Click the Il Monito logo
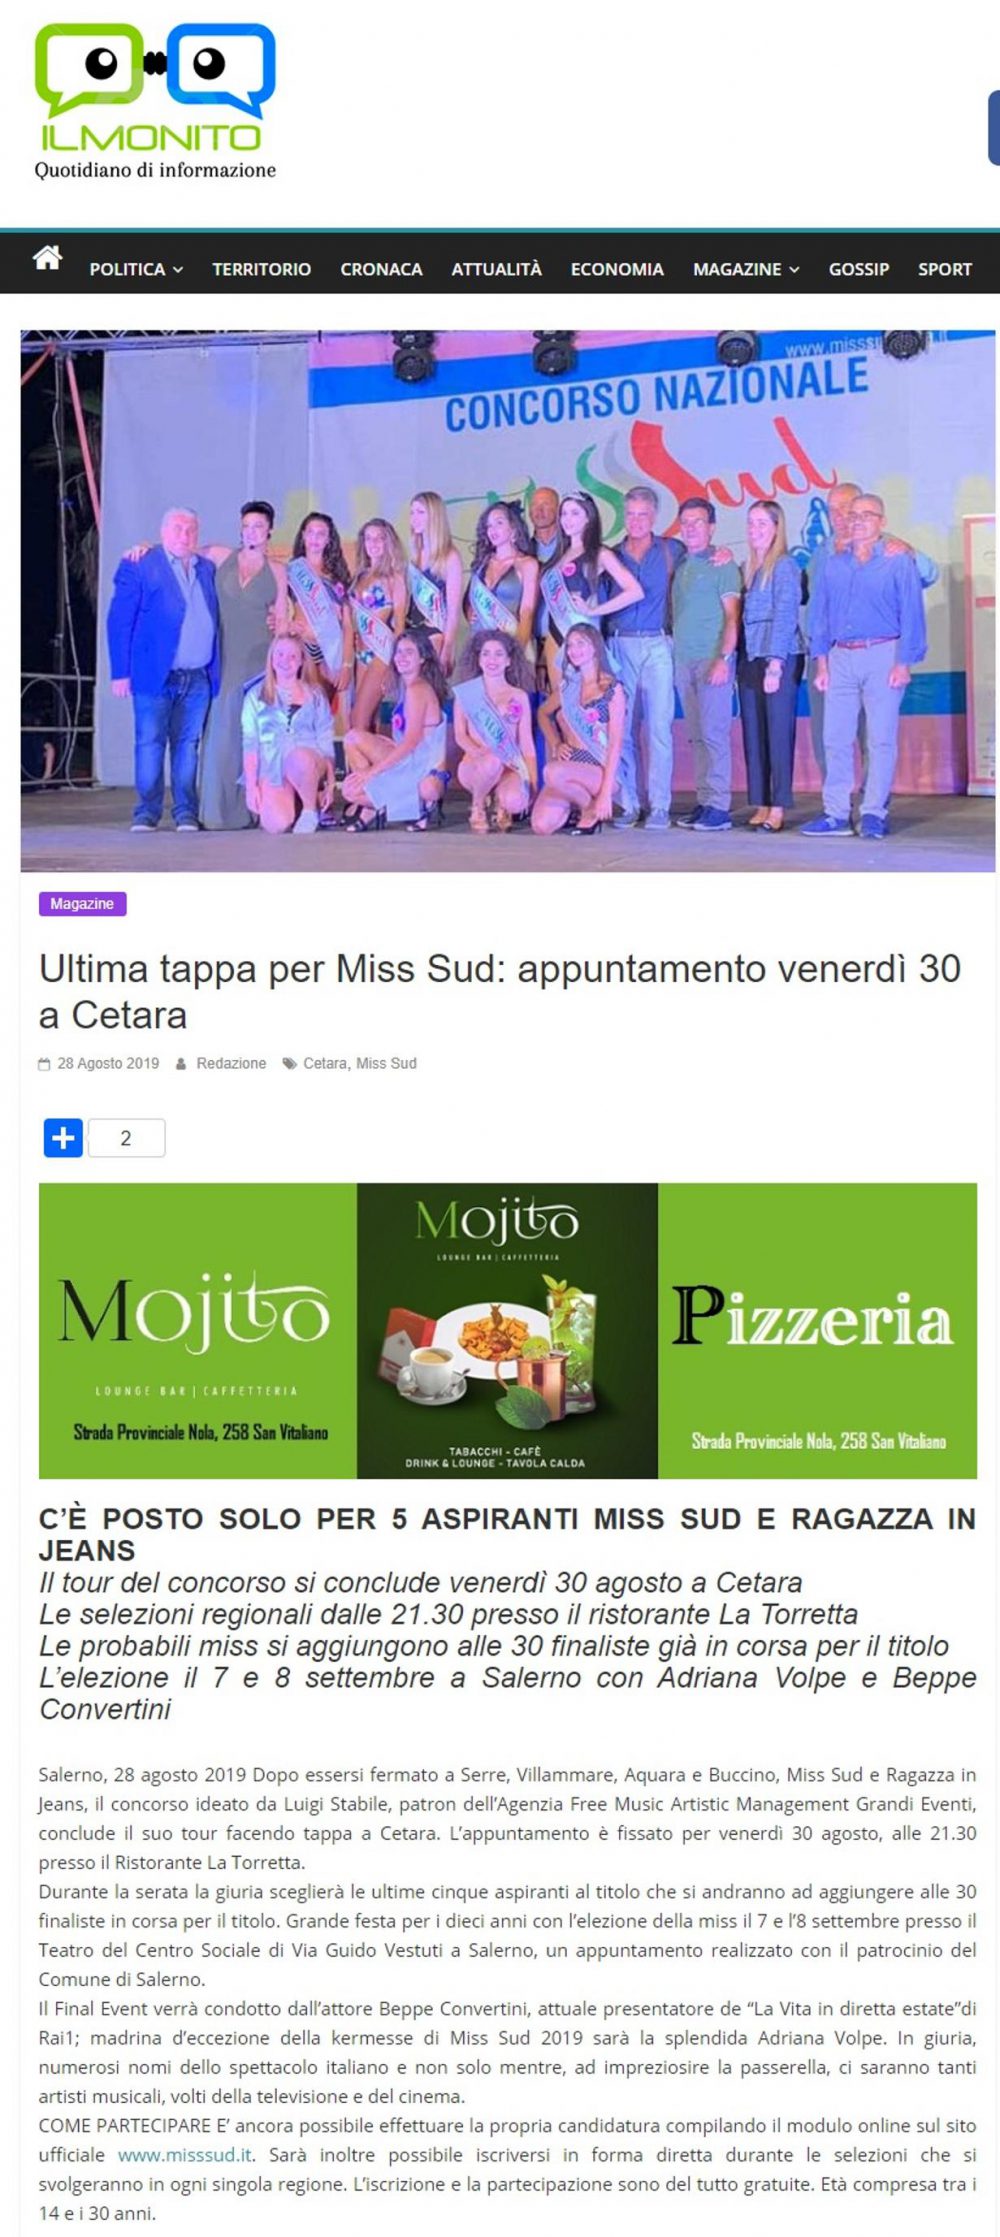The height and width of the screenshot is (2237, 1000). [x=155, y=101]
